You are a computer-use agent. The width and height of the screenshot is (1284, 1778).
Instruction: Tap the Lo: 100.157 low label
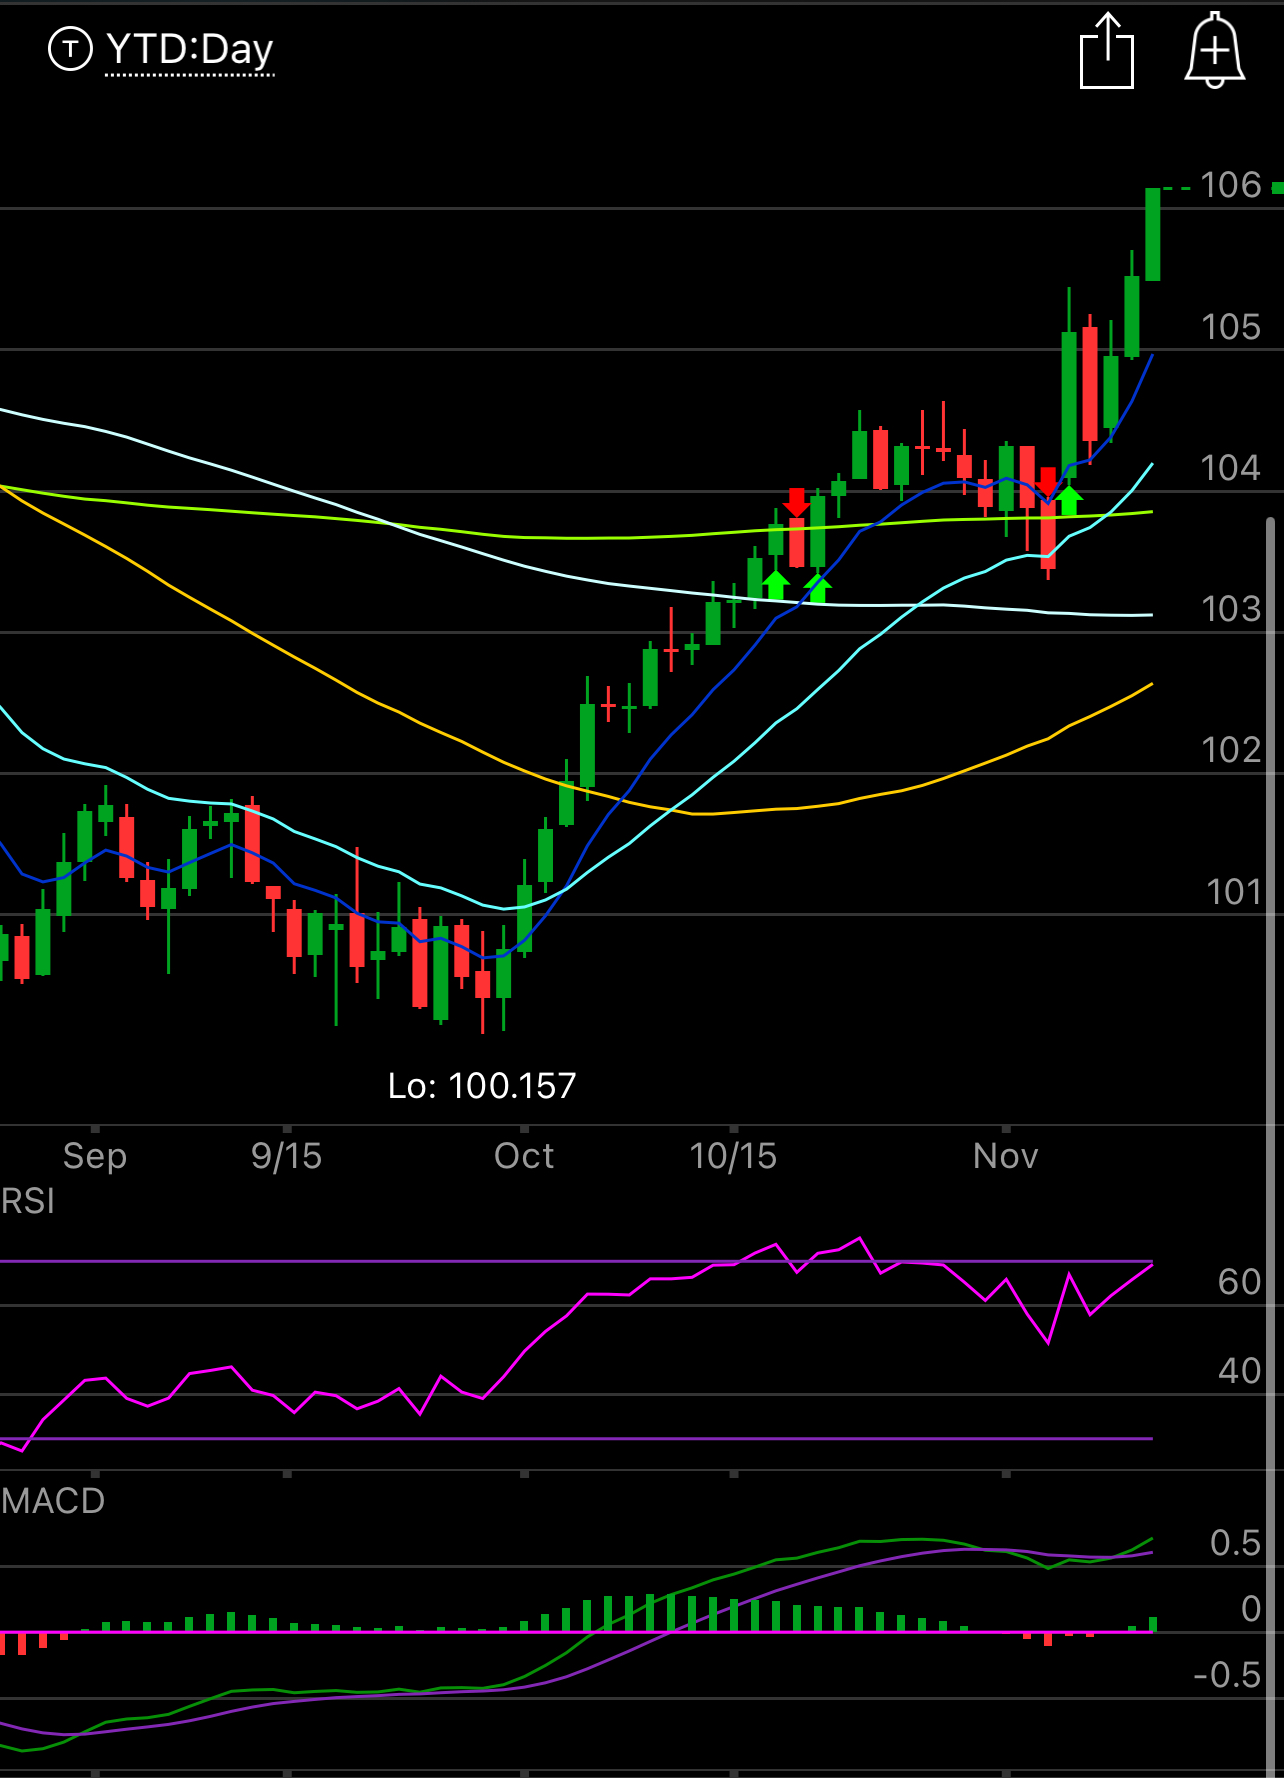click(482, 1086)
